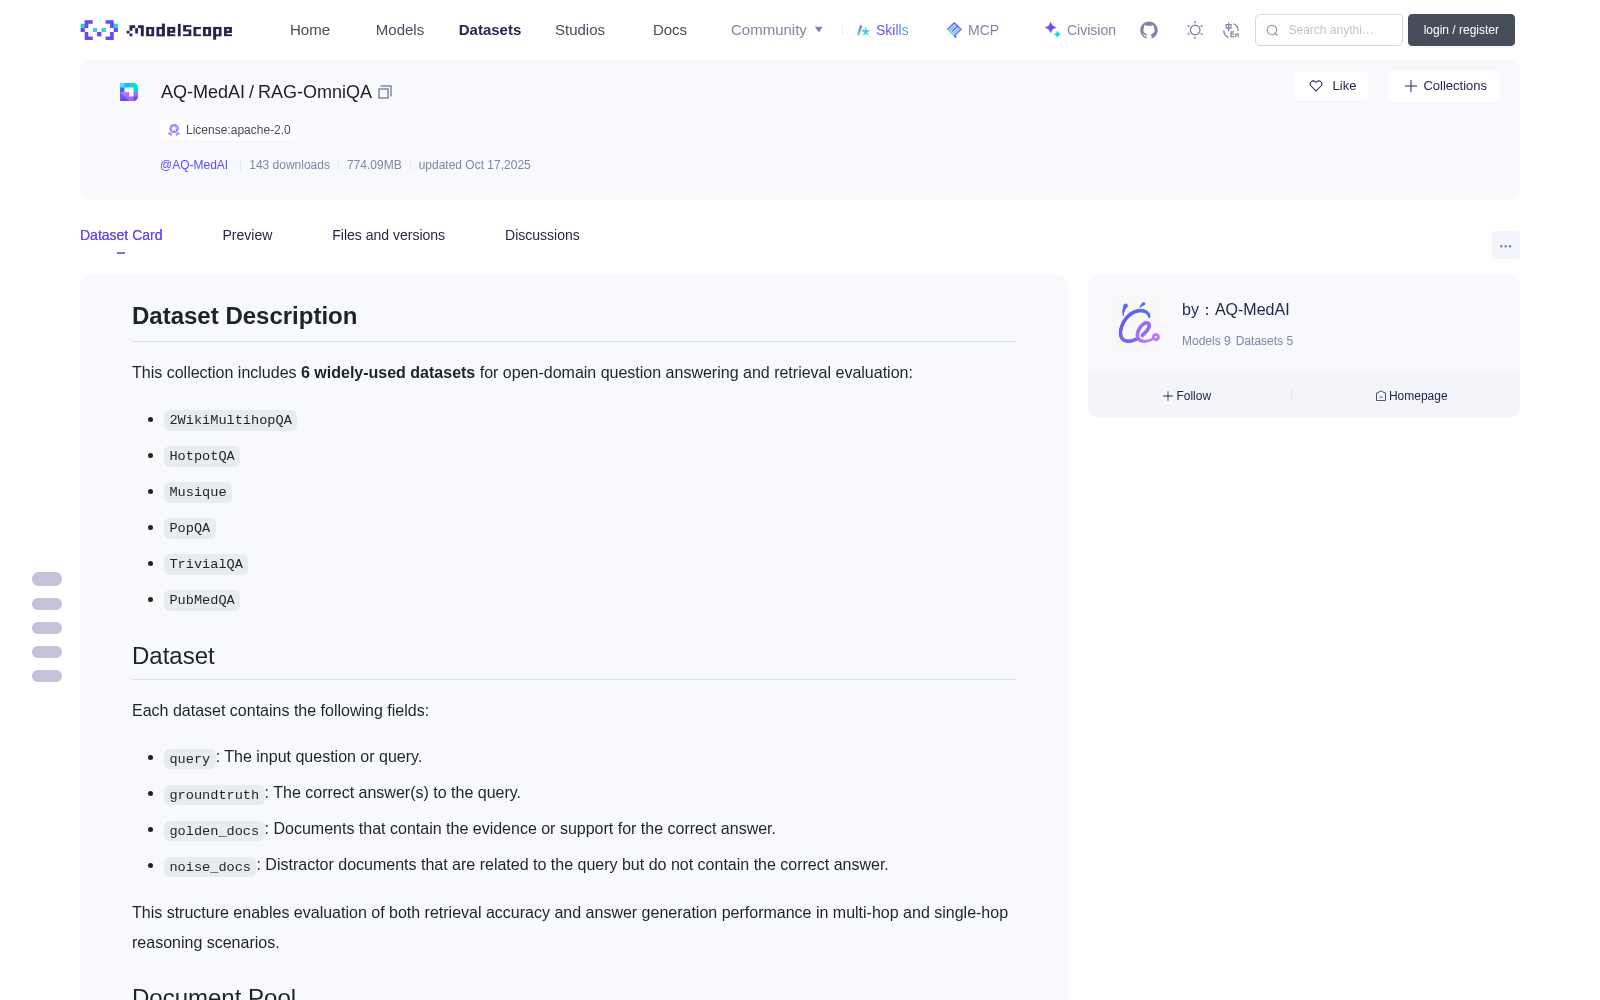The height and width of the screenshot is (1000, 1600).
Task: Open the Studios nav item
Action: click(x=580, y=30)
